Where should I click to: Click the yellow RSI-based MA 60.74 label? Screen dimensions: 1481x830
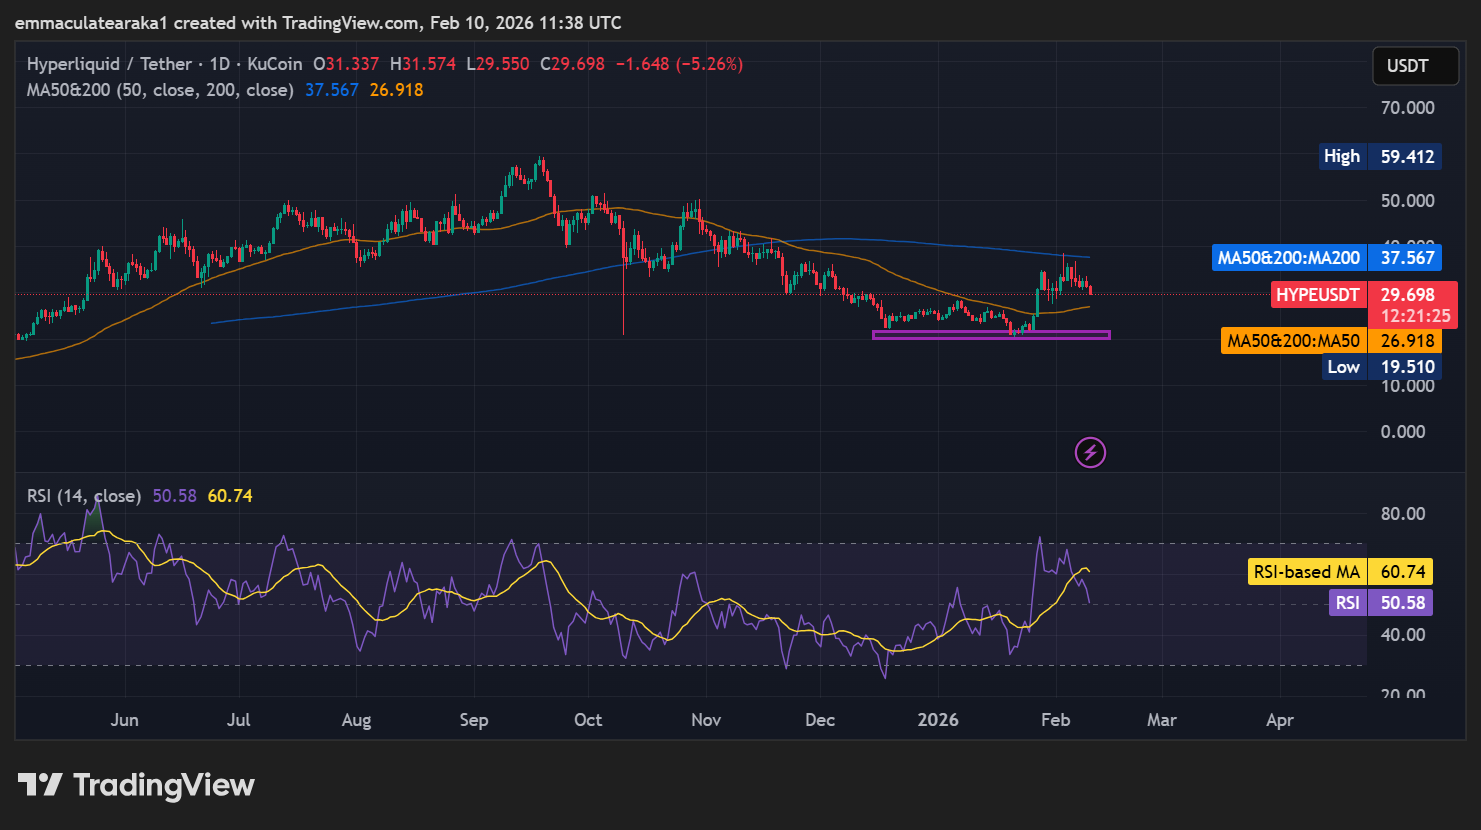tap(1340, 572)
